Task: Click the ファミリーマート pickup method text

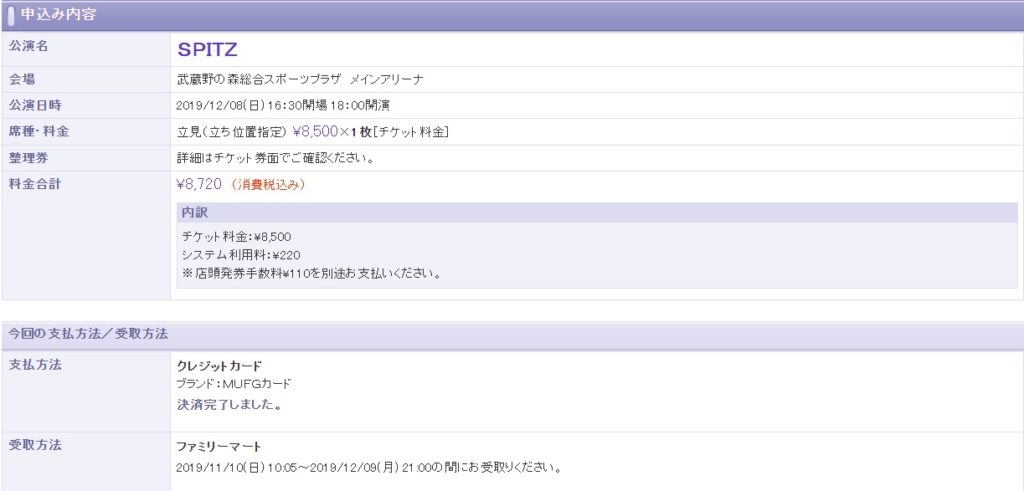Action: [x=219, y=446]
